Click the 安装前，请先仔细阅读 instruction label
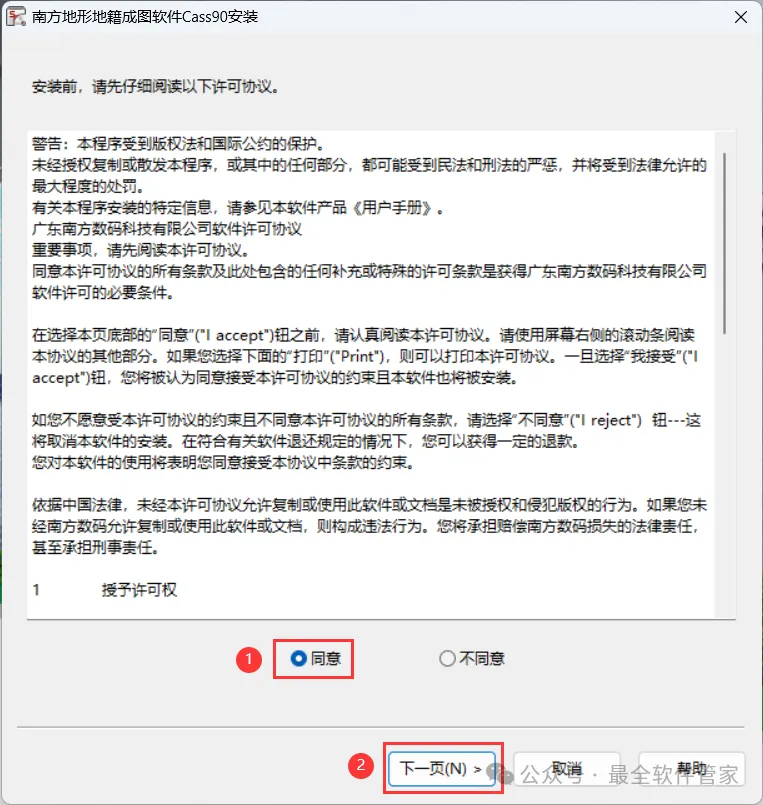763x805 pixels. click(x=156, y=86)
